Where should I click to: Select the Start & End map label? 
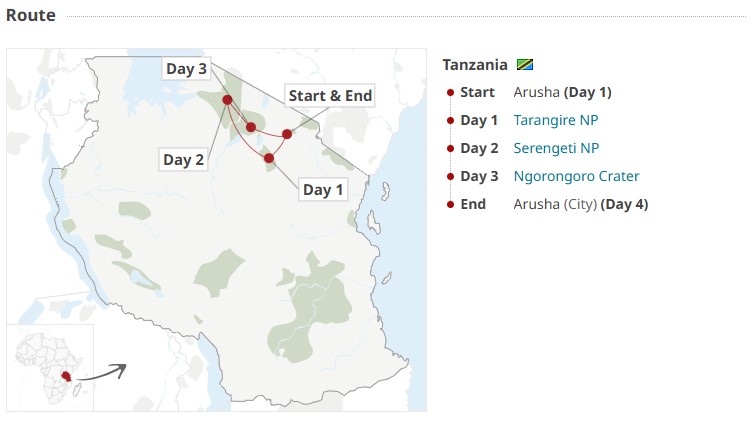(x=330, y=96)
